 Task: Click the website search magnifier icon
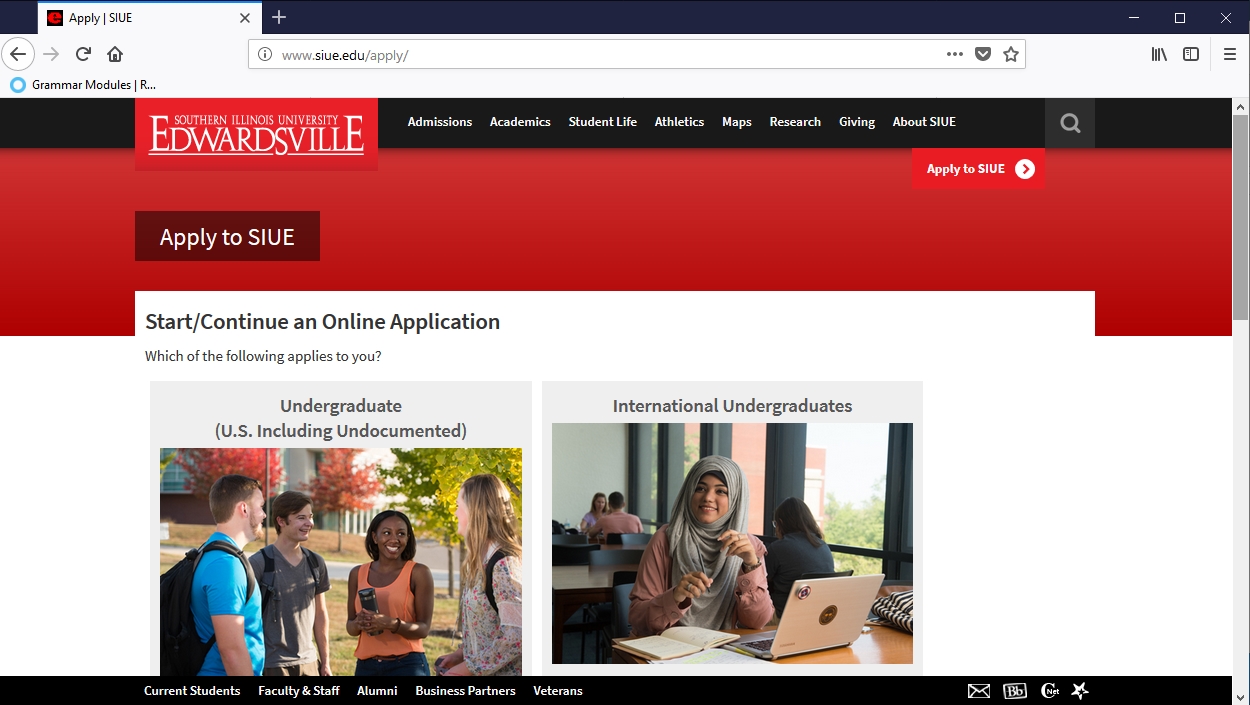coord(1070,123)
